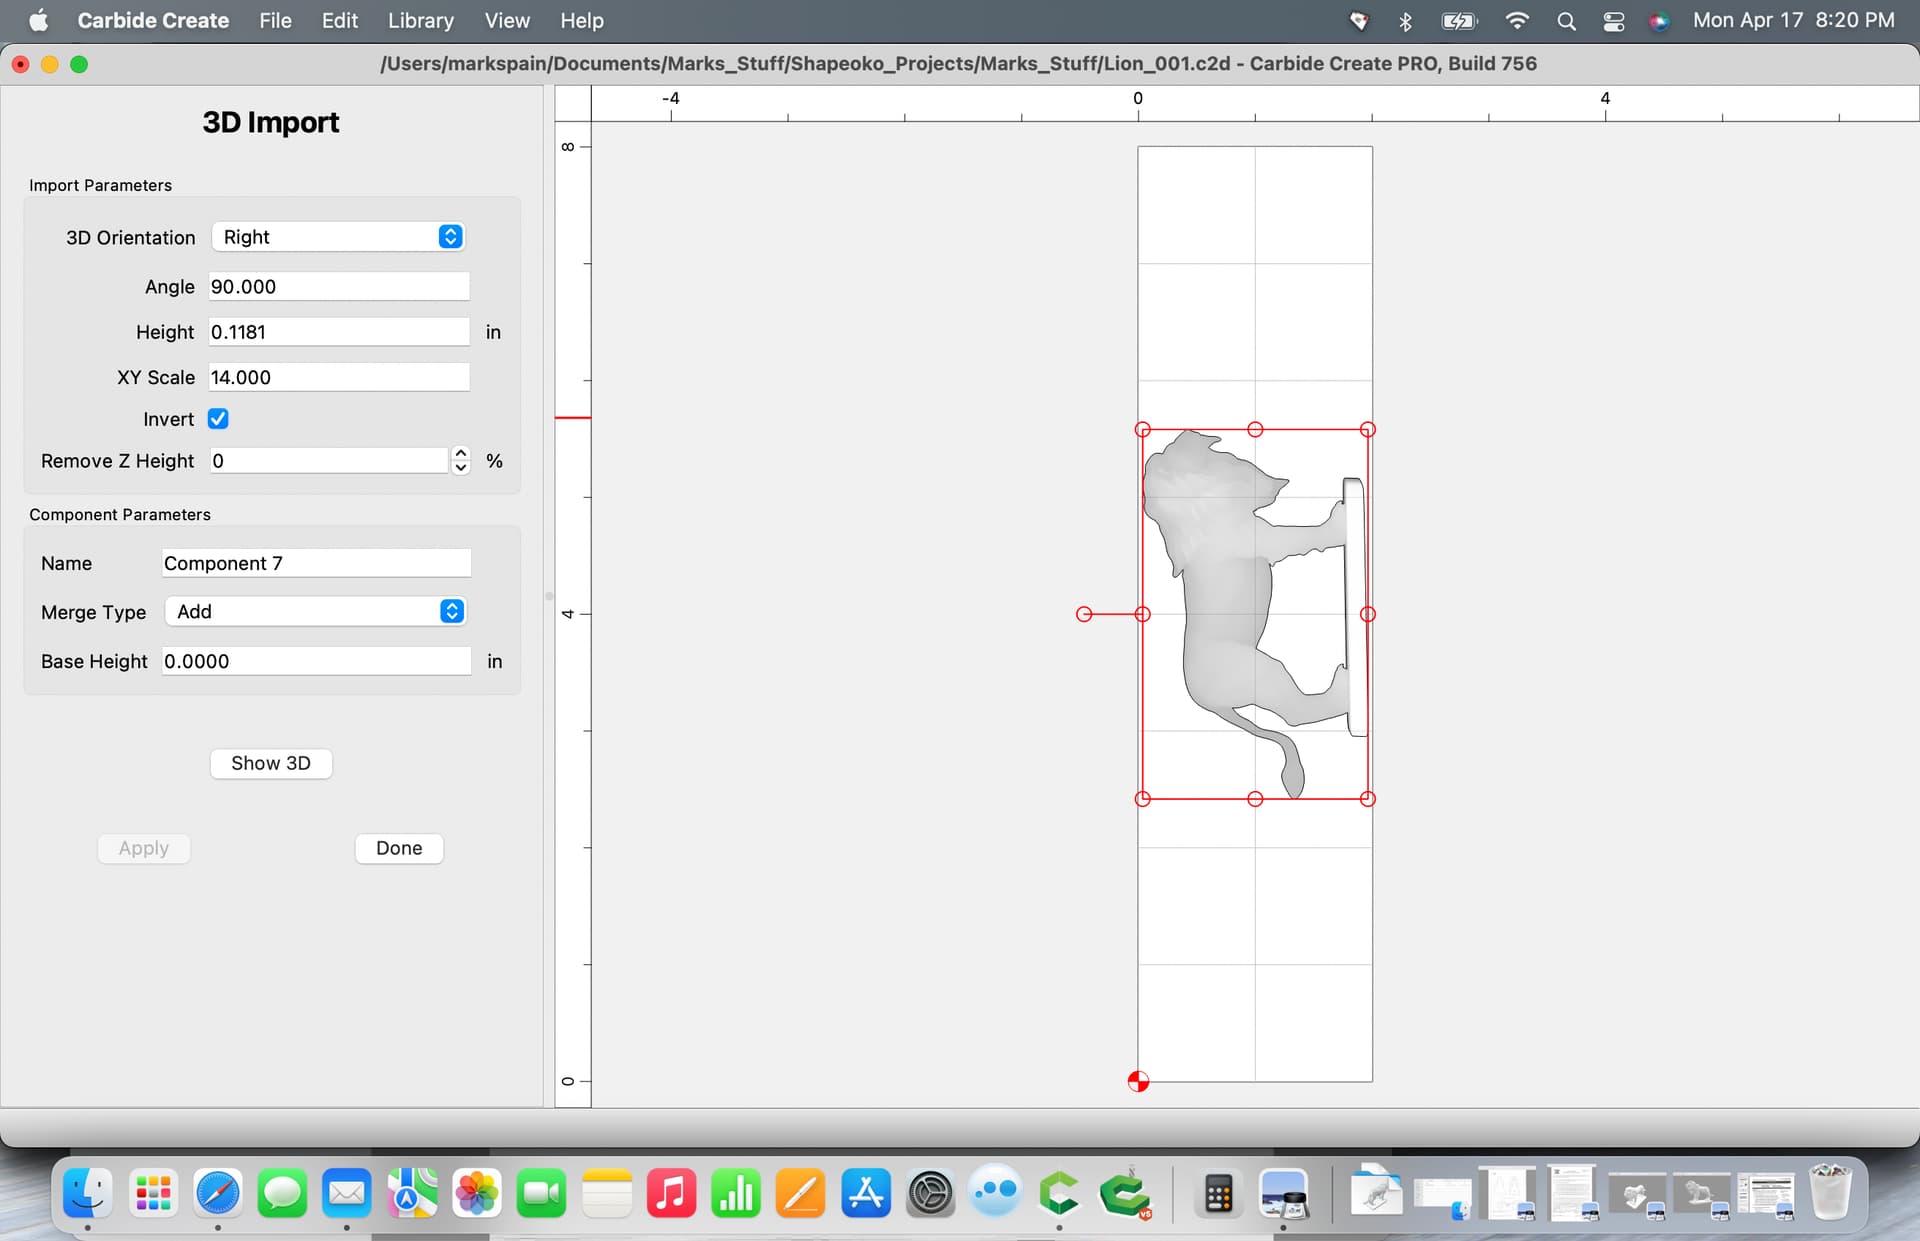Open Finder from the dock
Viewport: 1920px width, 1241px height.
[x=87, y=1193]
